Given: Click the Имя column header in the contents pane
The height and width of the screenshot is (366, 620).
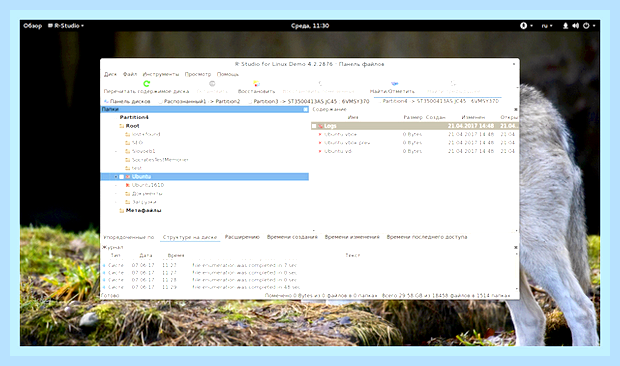Looking at the screenshot, I should (353, 117).
